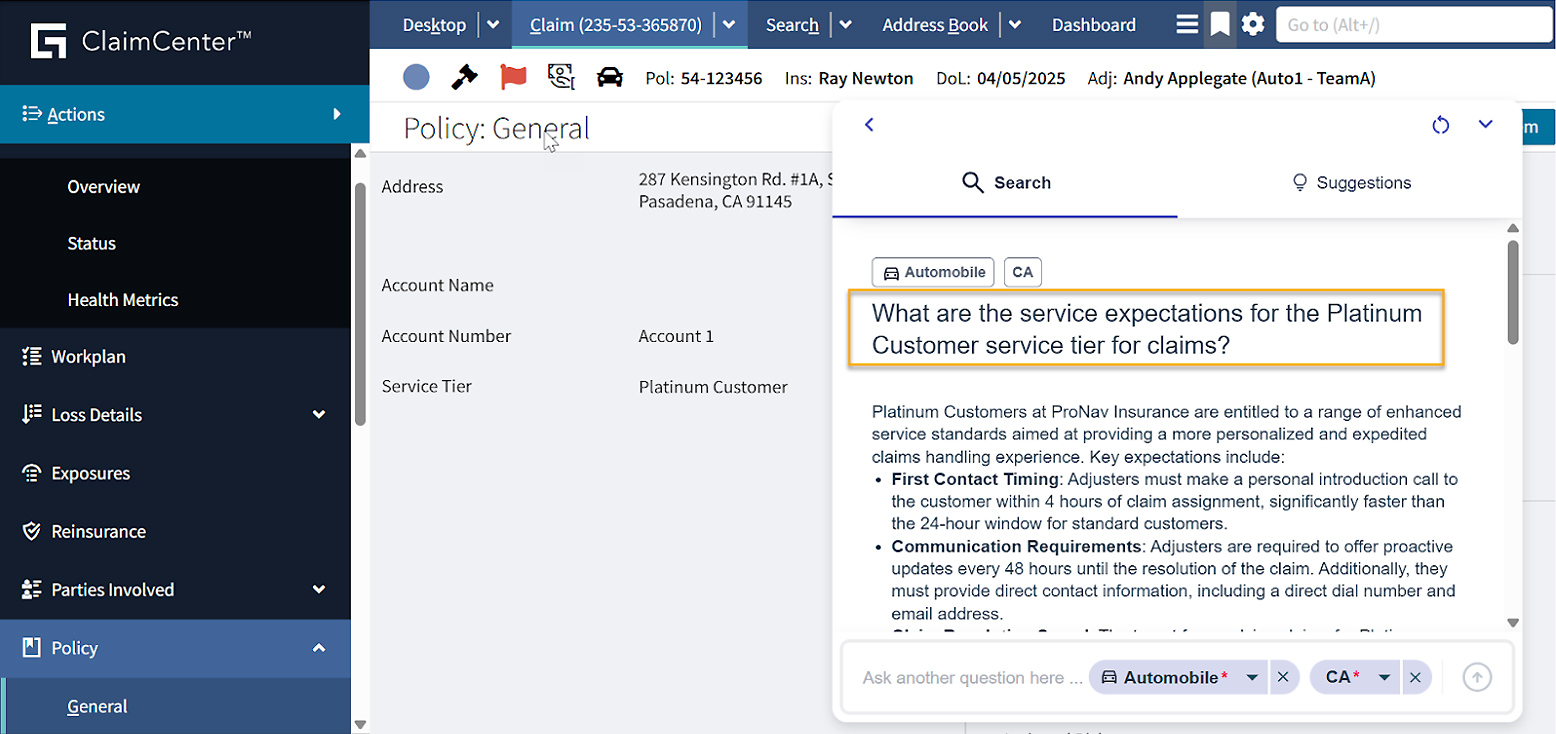Image resolution: width=1556 pixels, height=734 pixels.
Task: Click the ClaimCenter logo icon
Action: coord(47,42)
